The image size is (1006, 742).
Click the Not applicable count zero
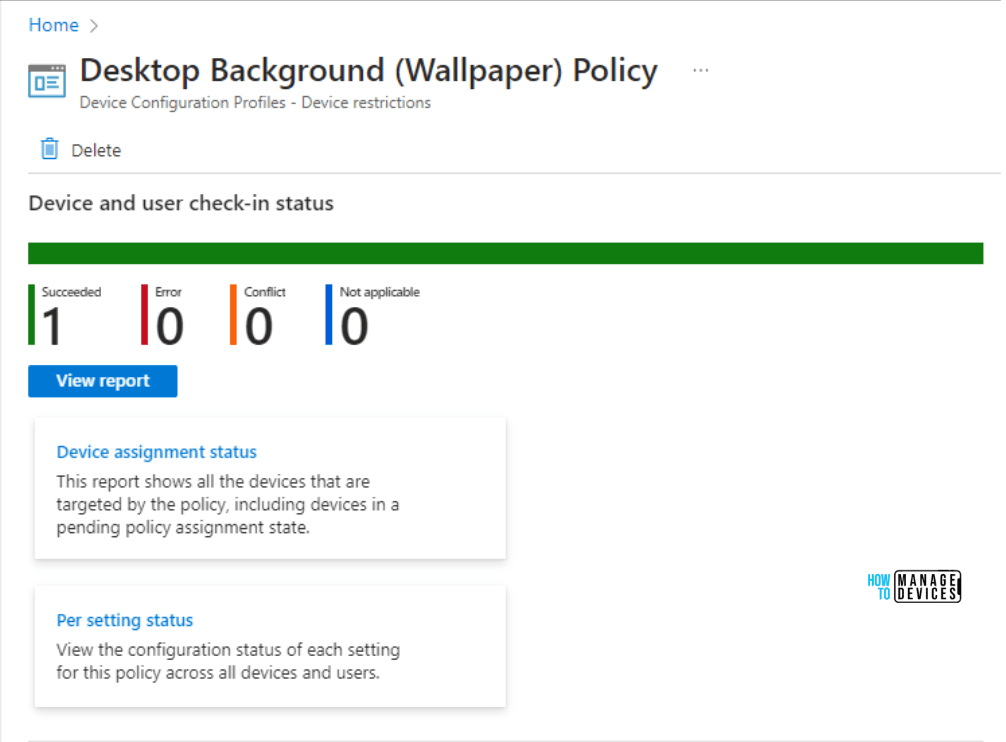[x=355, y=328]
